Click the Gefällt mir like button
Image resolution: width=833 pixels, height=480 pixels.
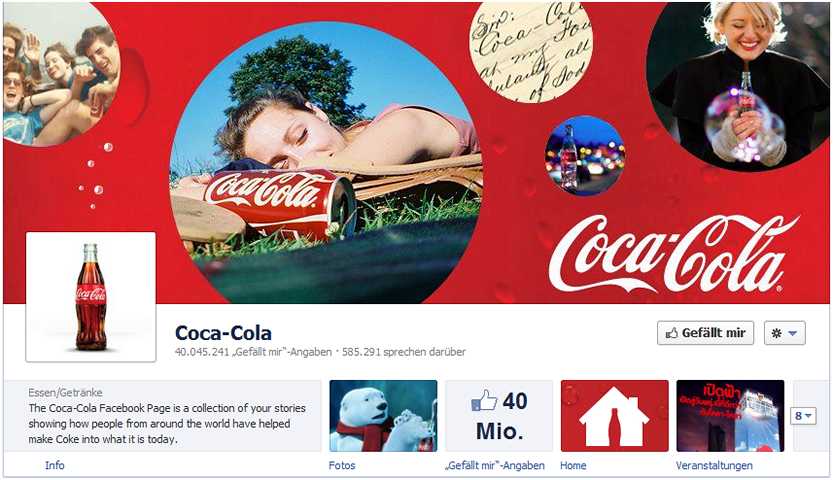pyautogui.click(x=705, y=333)
